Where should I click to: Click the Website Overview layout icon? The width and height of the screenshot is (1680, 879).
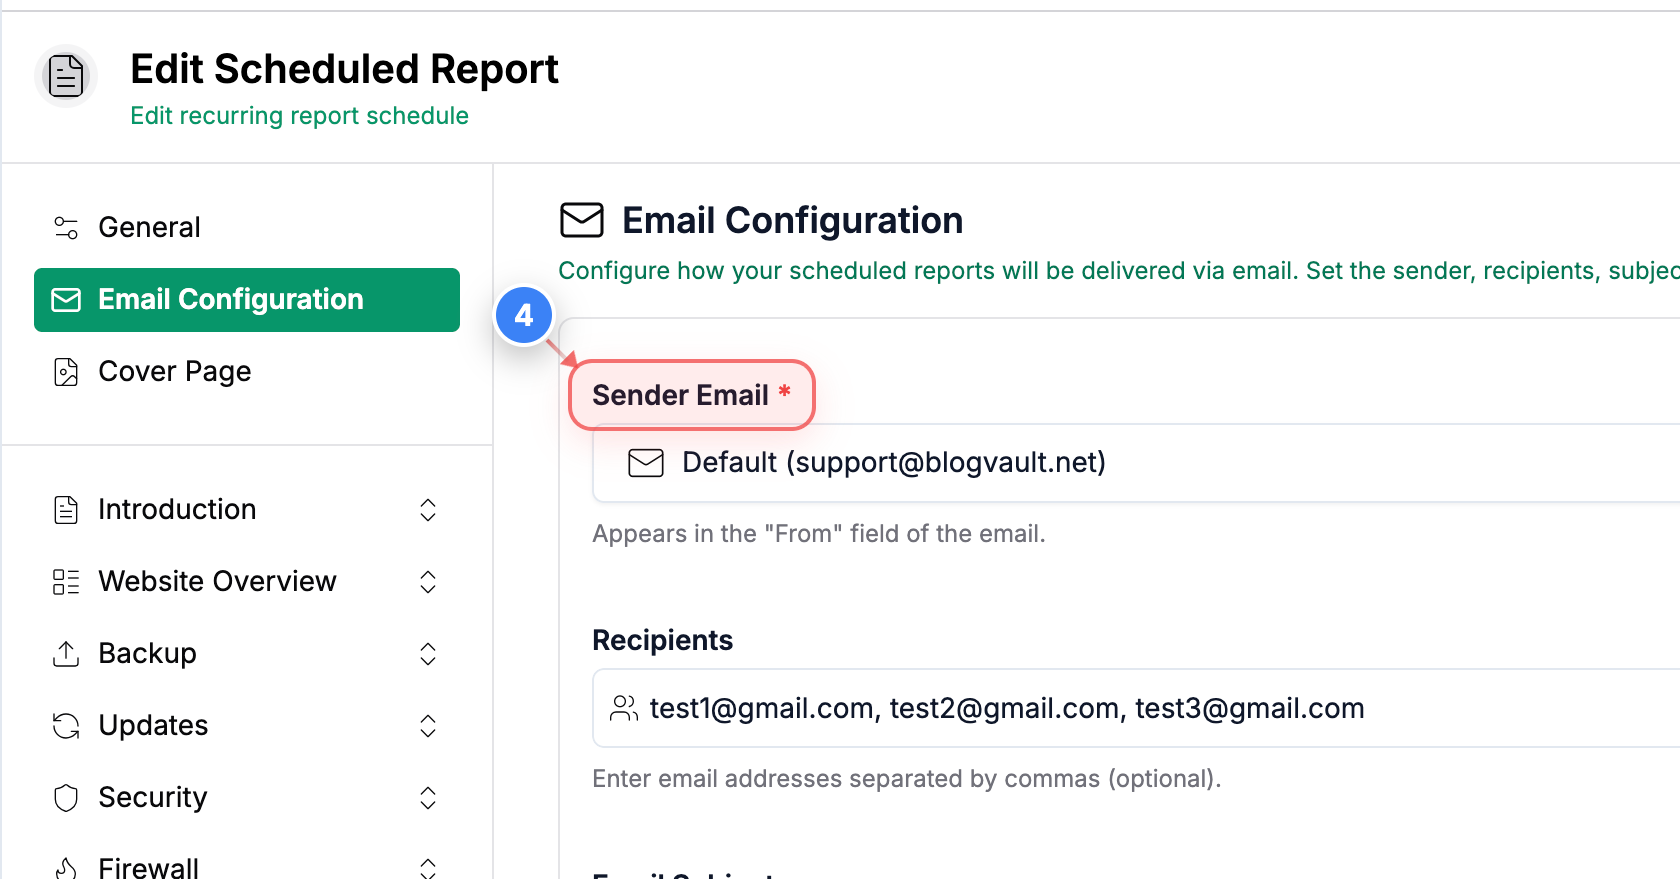tap(66, 581)
